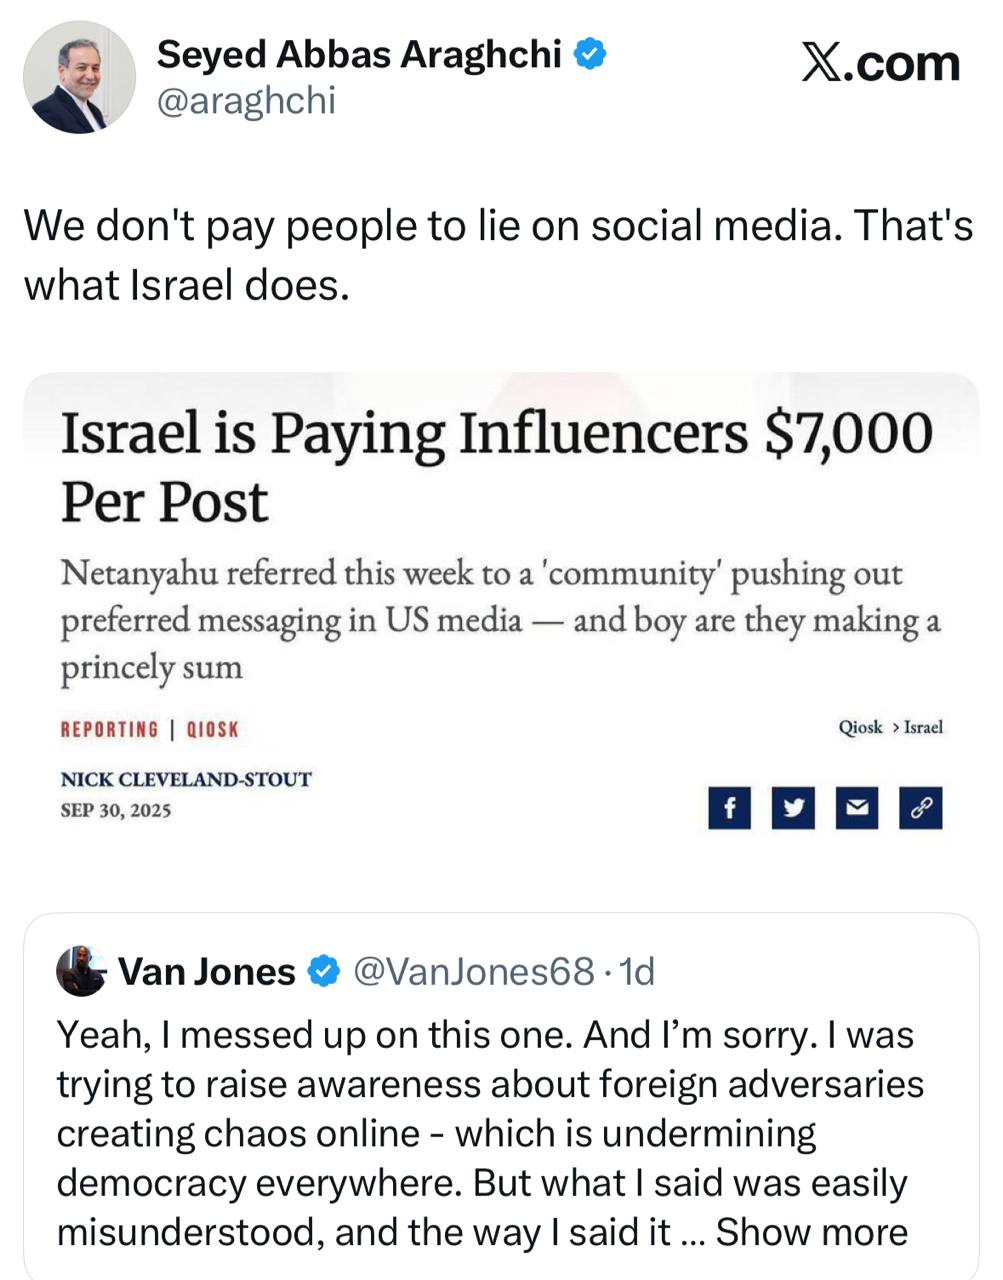
Task: Click the @VanJones68 handle
Action: point(474,971)
